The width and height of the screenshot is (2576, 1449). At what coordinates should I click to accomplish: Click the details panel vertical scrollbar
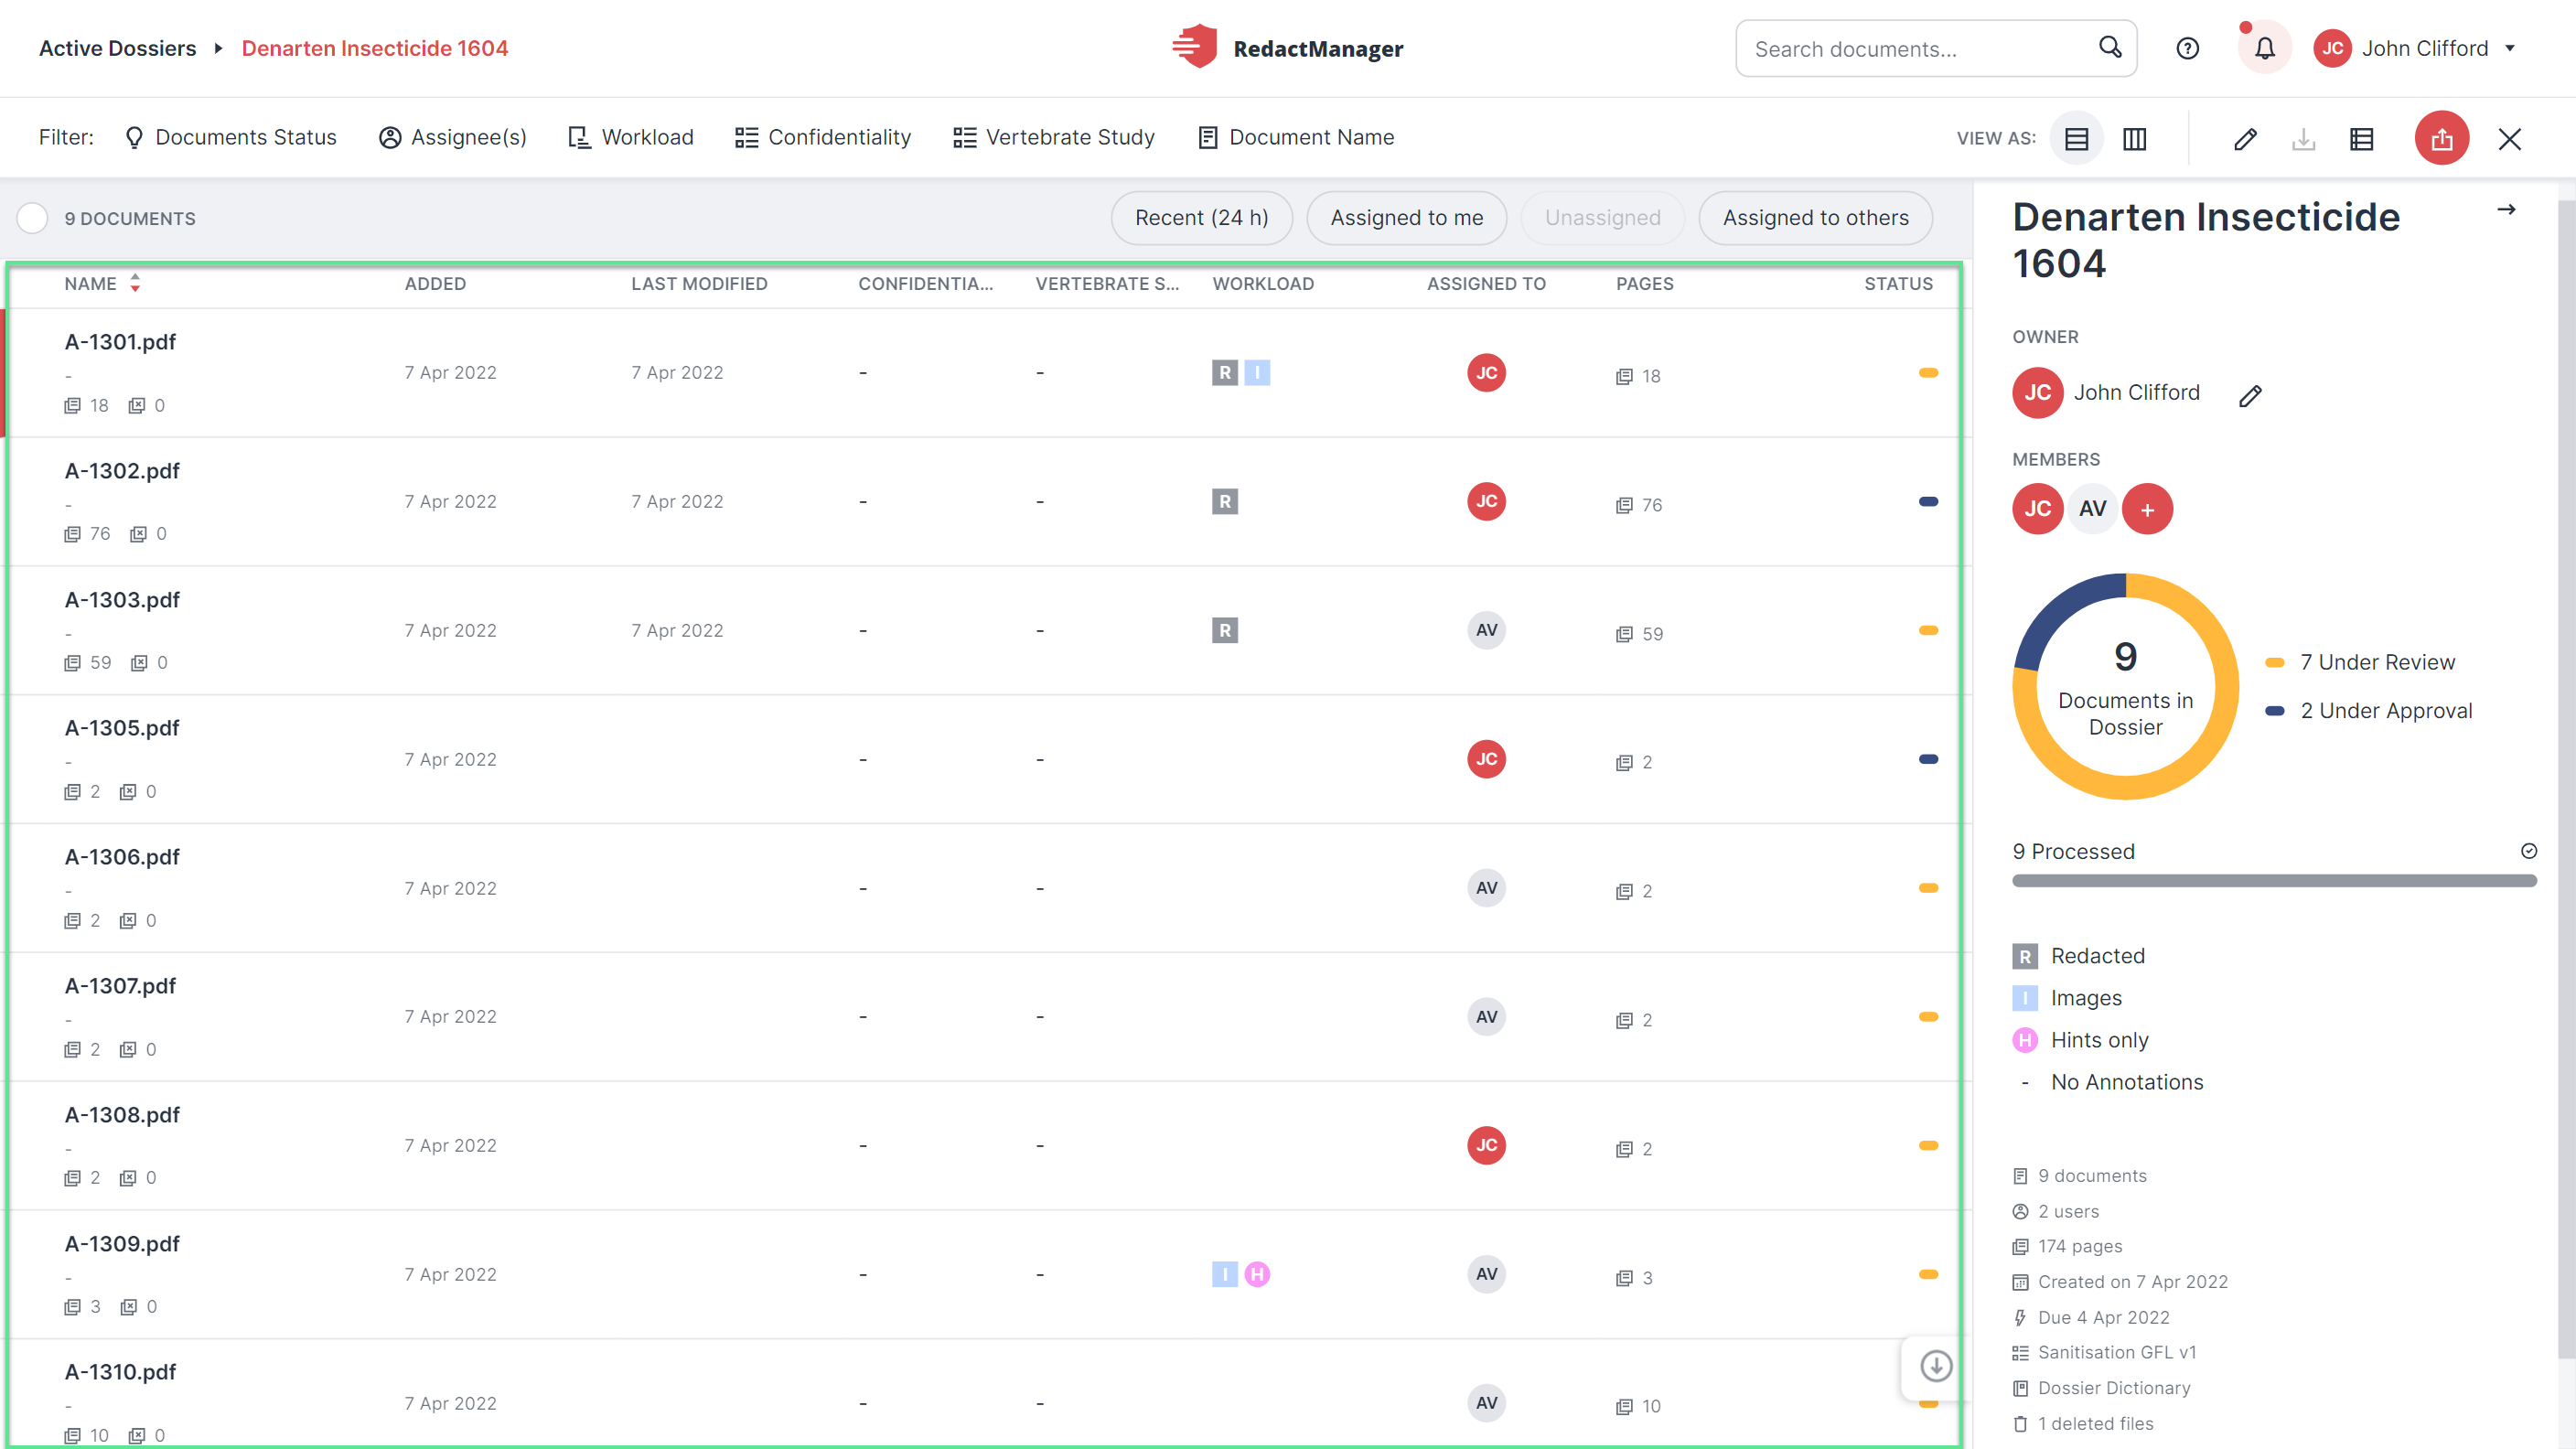2566,780
